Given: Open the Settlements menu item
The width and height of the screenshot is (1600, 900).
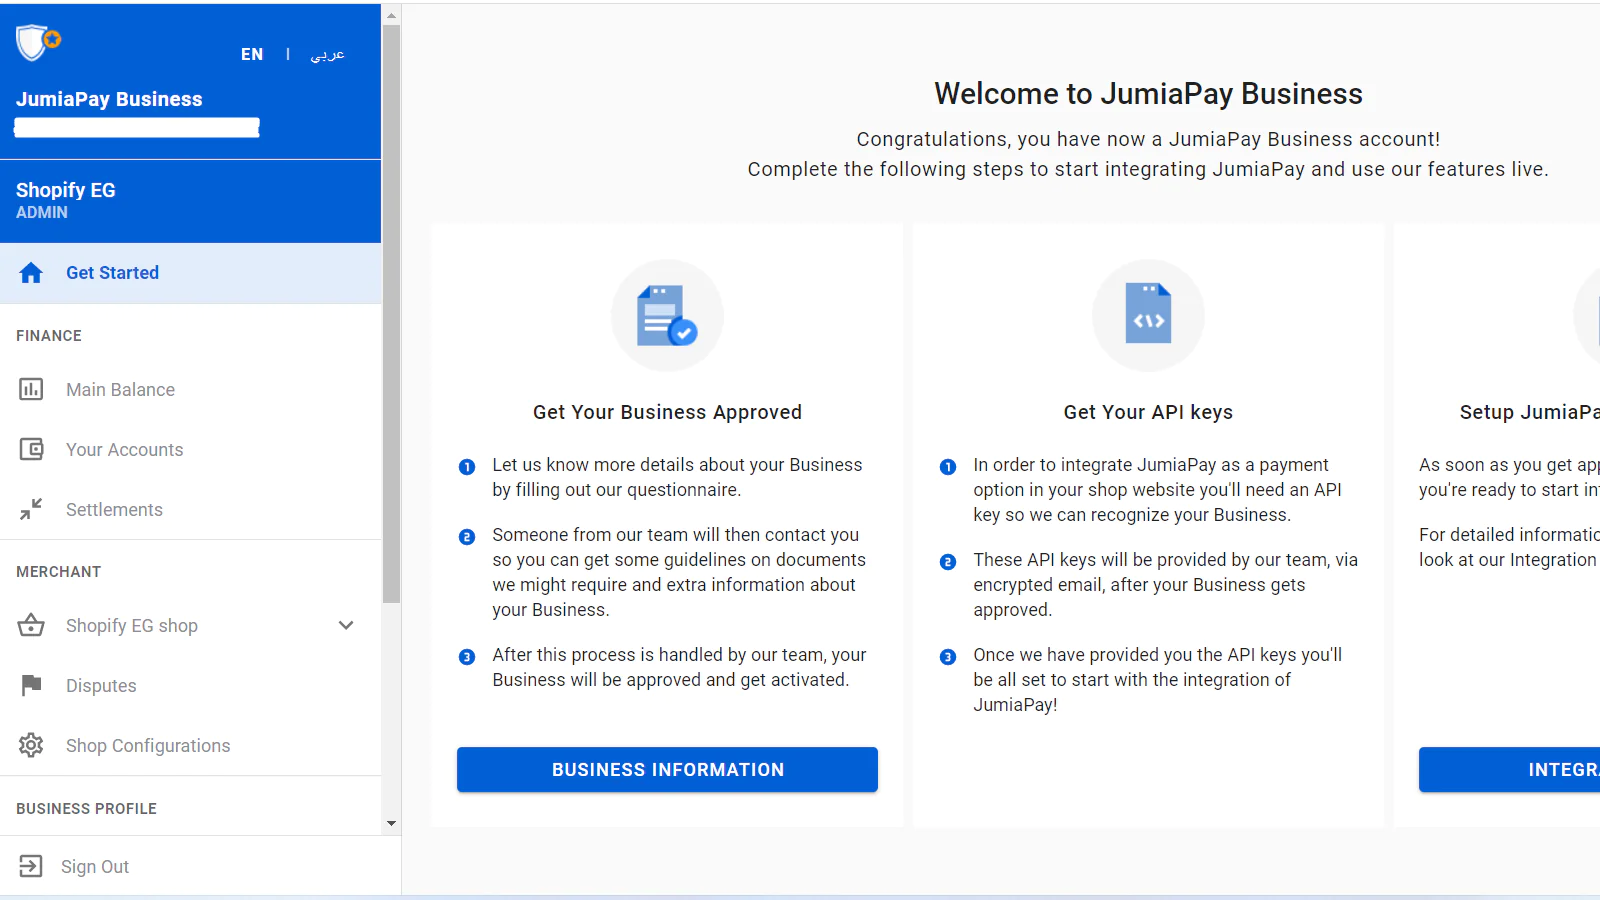Looking at the screenshot, I should pyautogui.click(x=114, y=510).
